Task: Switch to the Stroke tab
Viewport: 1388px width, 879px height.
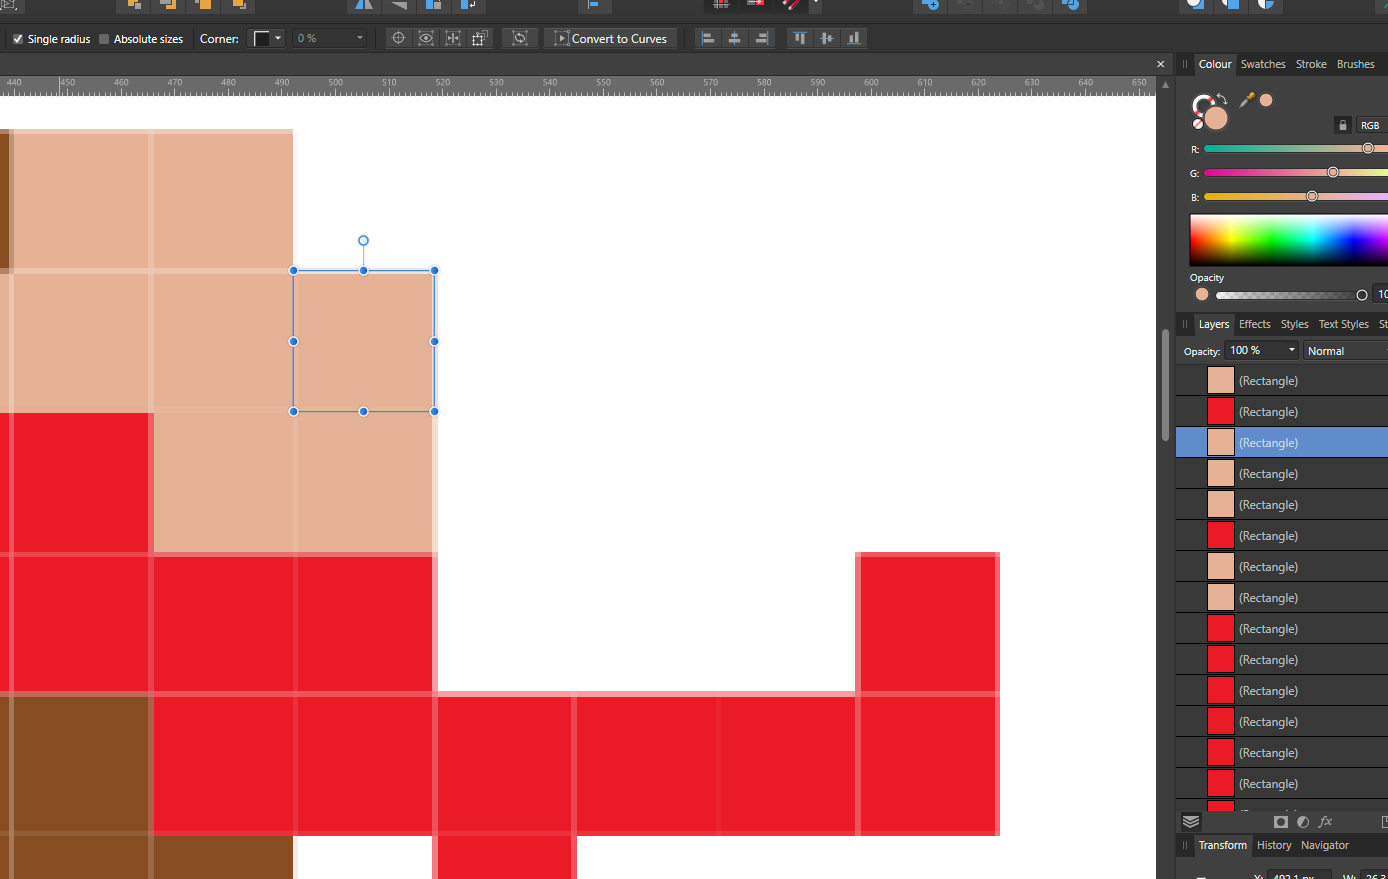Action: tap(1311, 64)
